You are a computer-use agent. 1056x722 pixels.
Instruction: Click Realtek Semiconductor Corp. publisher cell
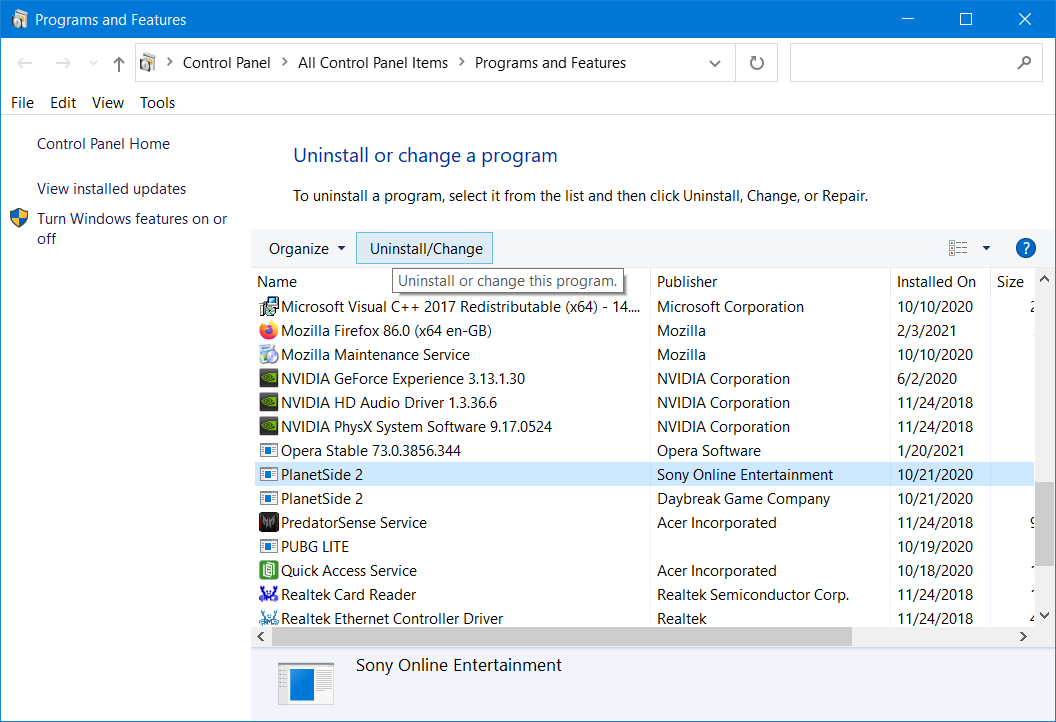point(752,595)
